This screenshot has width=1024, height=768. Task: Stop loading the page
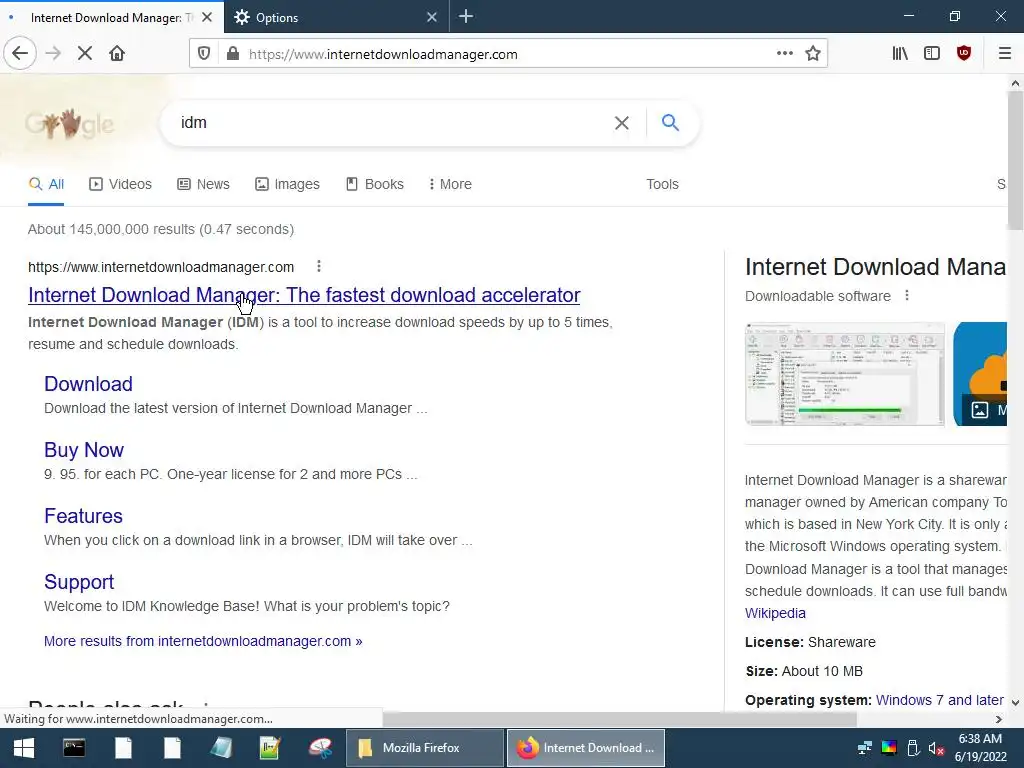pyautogui.click(x=84, y=53)
